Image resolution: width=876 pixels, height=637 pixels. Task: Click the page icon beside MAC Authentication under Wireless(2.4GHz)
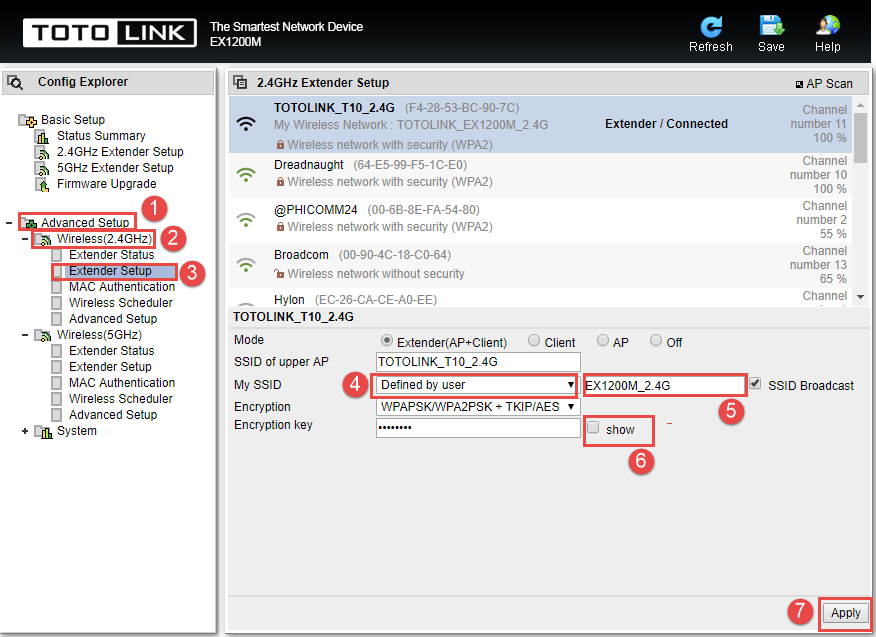[x=56, y=287]
